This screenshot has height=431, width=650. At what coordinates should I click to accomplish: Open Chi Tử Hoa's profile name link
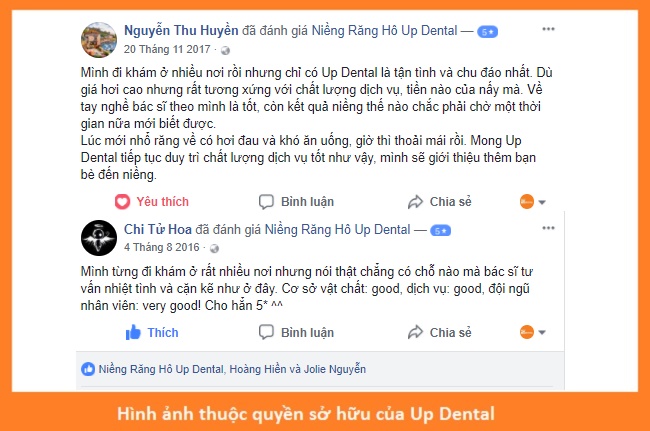point(158,229)
